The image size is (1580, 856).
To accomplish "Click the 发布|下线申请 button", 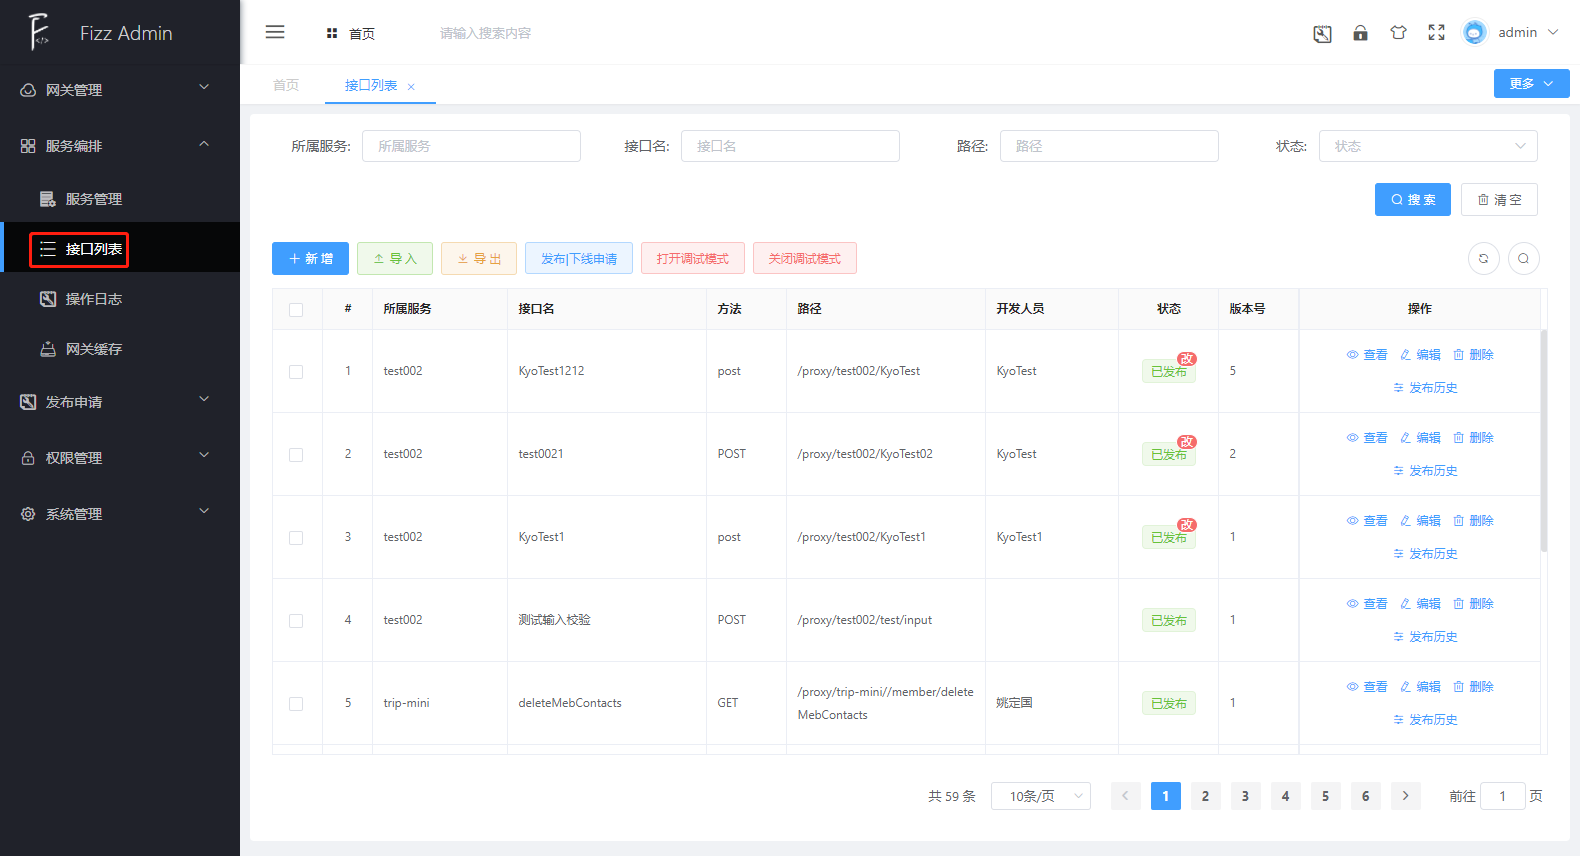I will point(579,259).
